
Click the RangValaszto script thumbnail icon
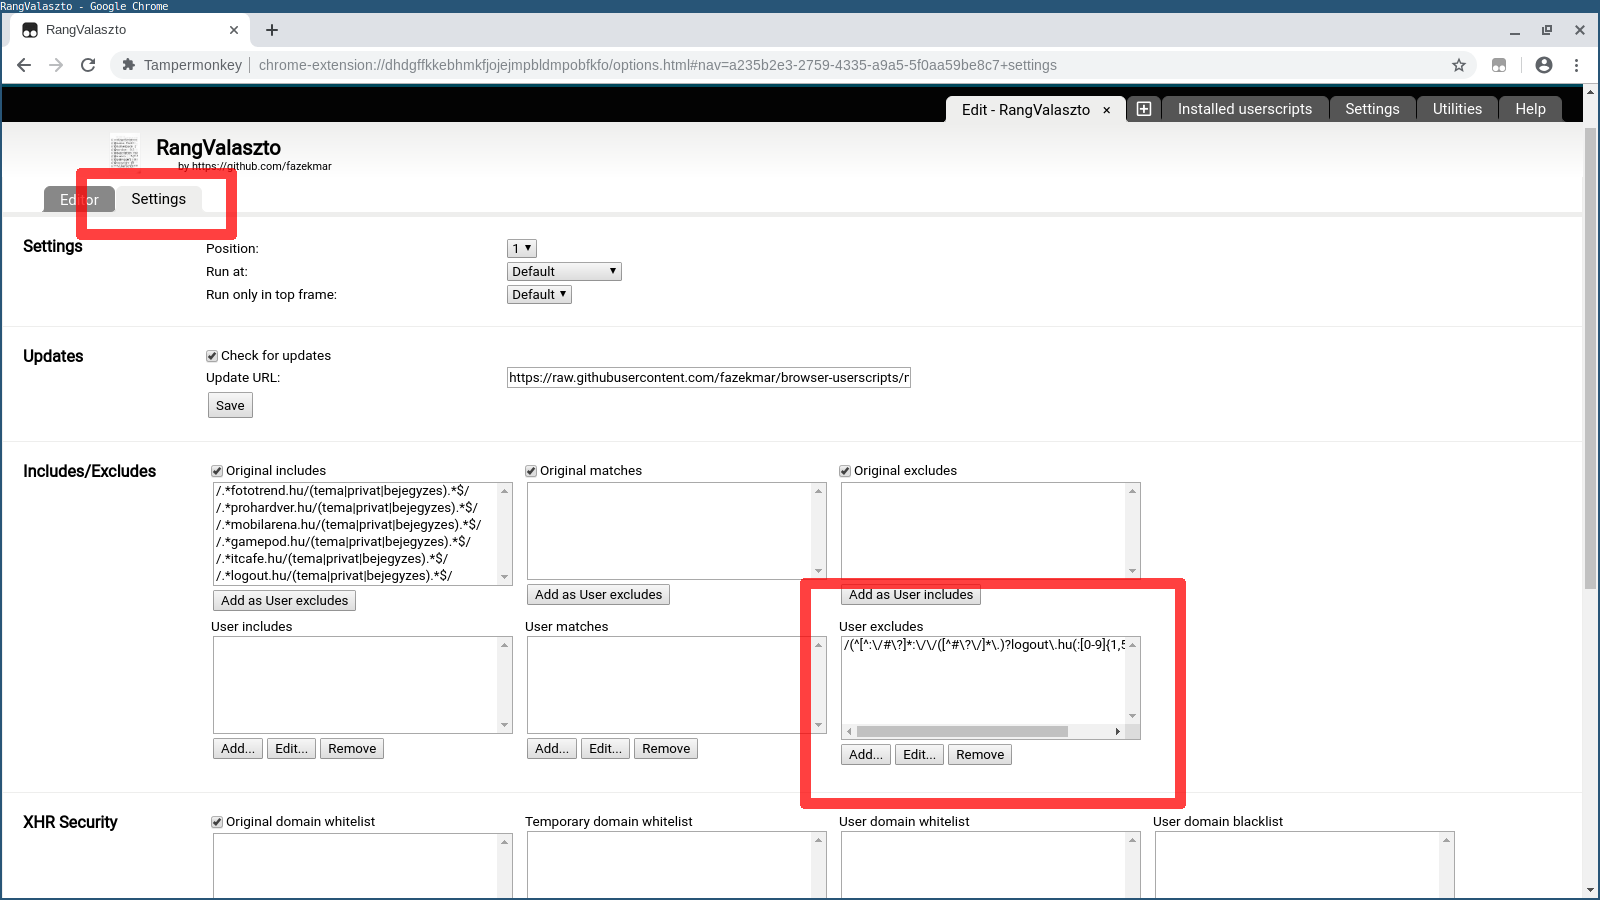pos(125,153)
